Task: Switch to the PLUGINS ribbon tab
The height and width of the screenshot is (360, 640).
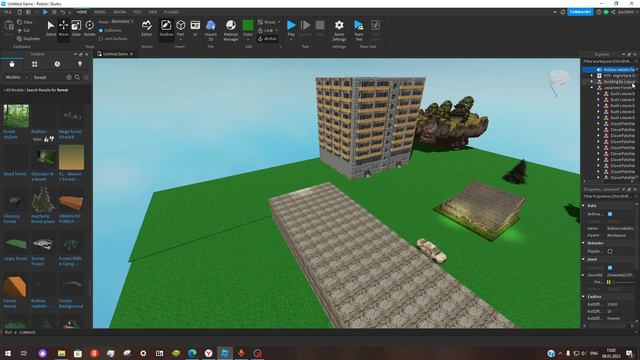Action: 171,12
